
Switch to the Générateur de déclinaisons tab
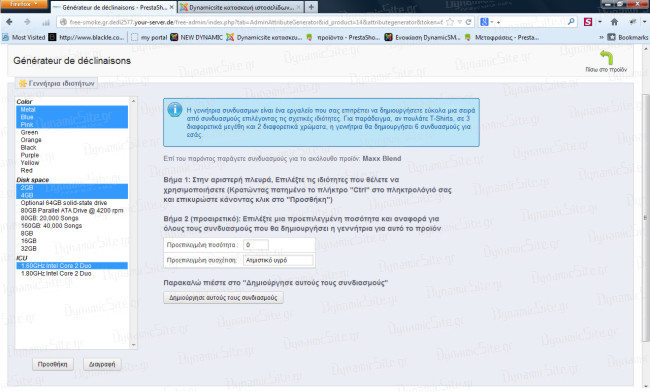pyautogui.click(x=114, y=7)
